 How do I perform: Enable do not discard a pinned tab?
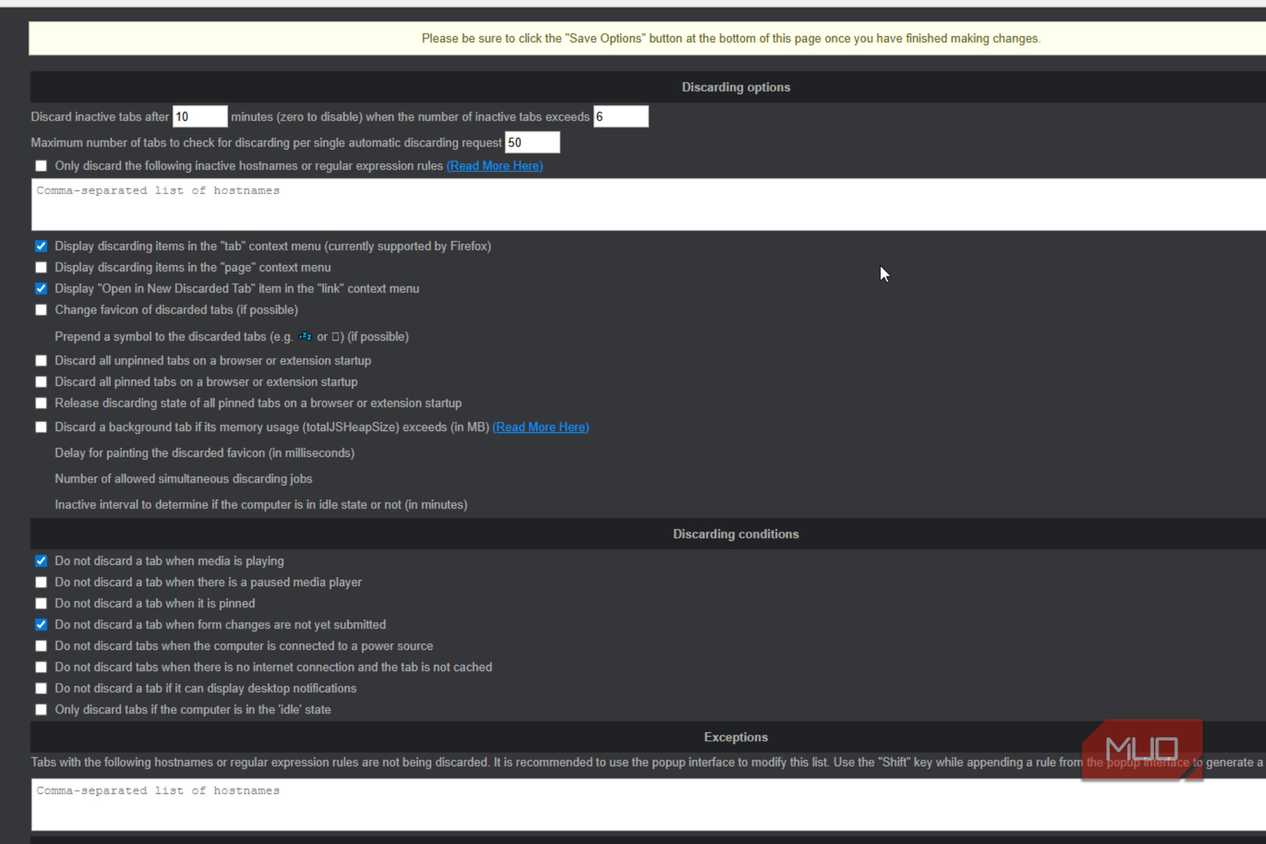click(41, 603)
